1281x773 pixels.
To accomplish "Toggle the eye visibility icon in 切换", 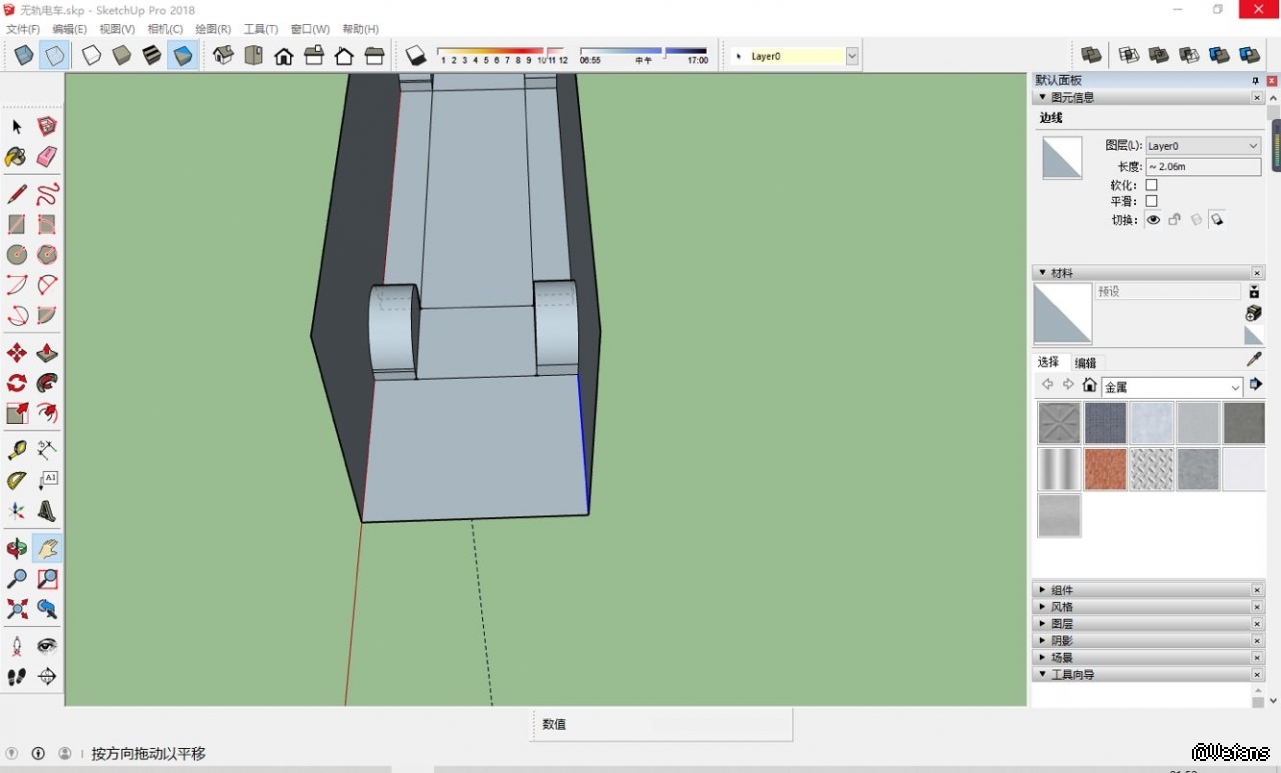I will (x=1153, y=219).
